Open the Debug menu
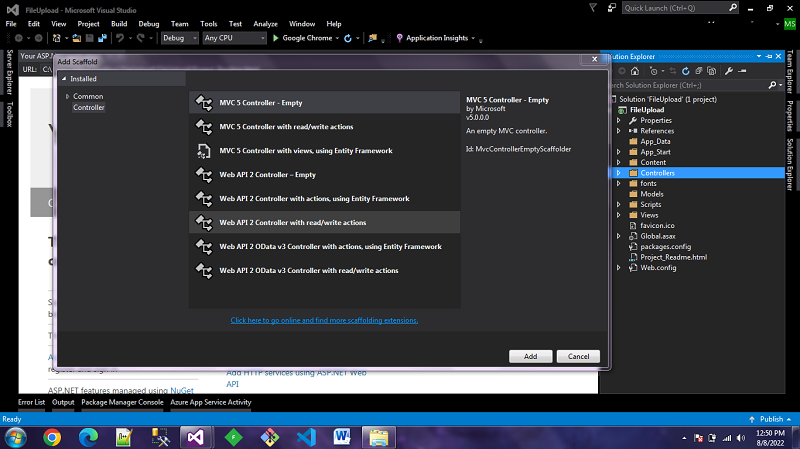This screenshot has width=800, height=449. pos(148,24)
